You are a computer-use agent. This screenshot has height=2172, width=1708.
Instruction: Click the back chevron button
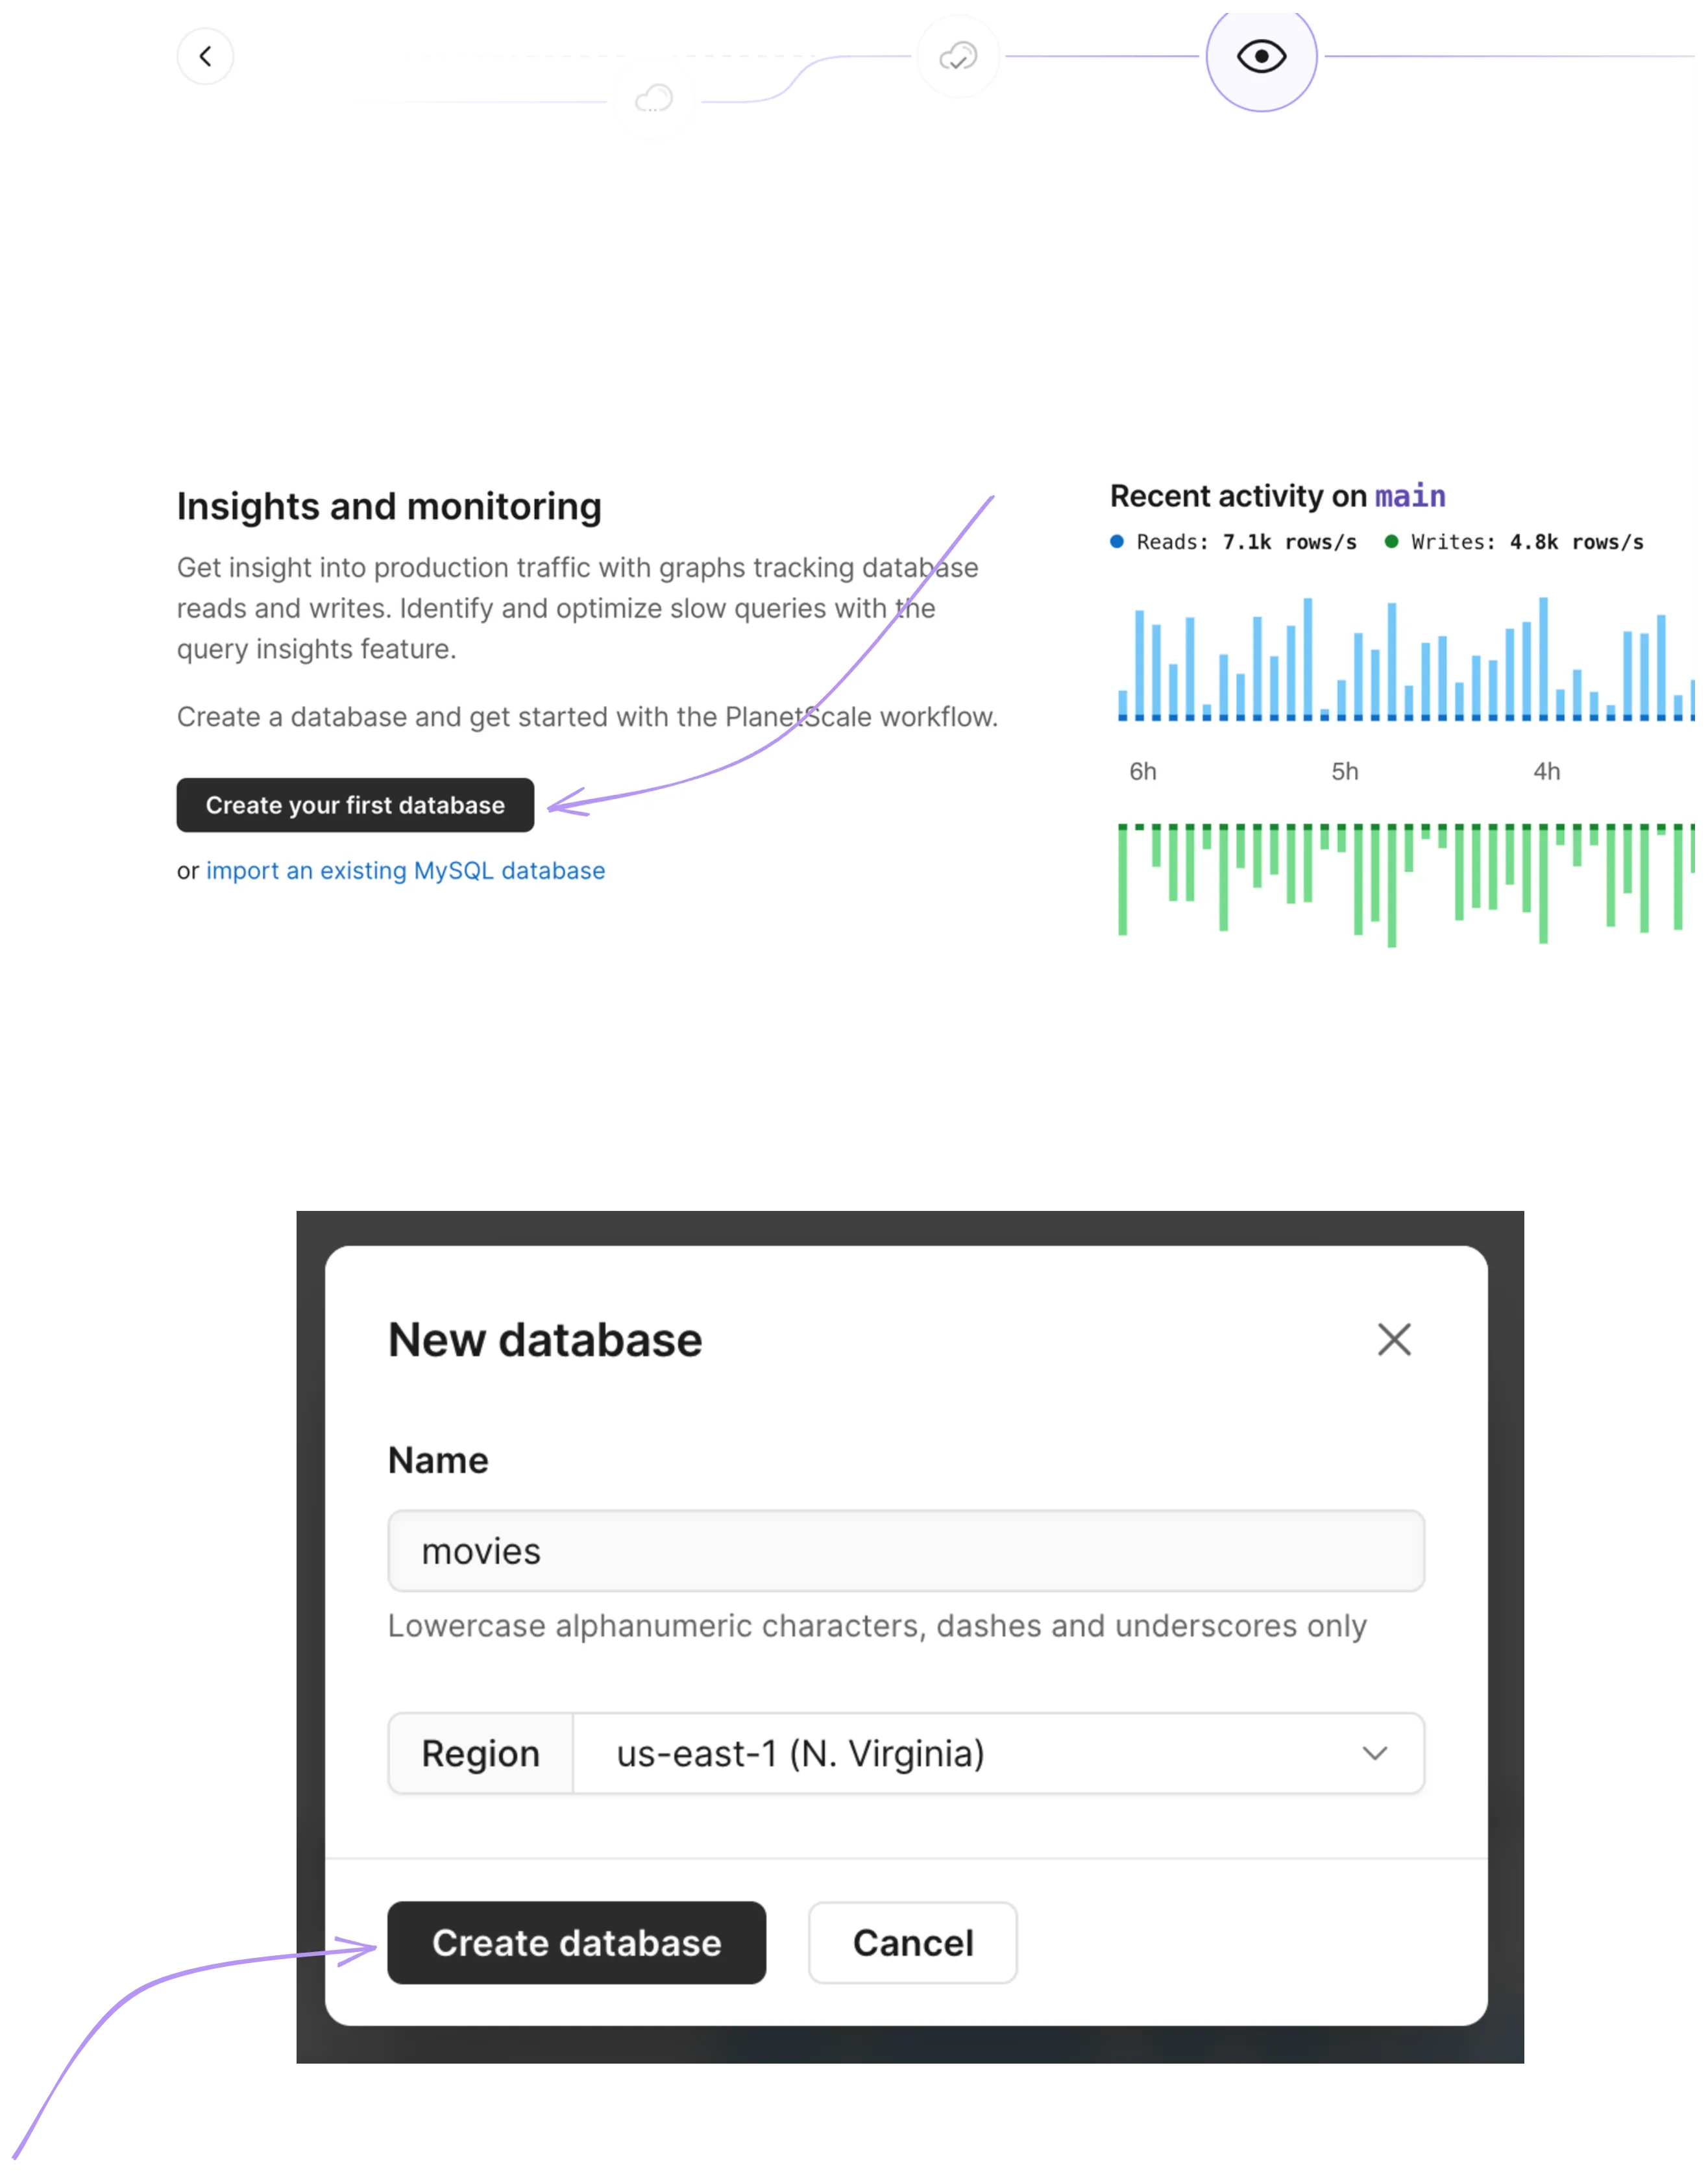(x=205, y=56)
